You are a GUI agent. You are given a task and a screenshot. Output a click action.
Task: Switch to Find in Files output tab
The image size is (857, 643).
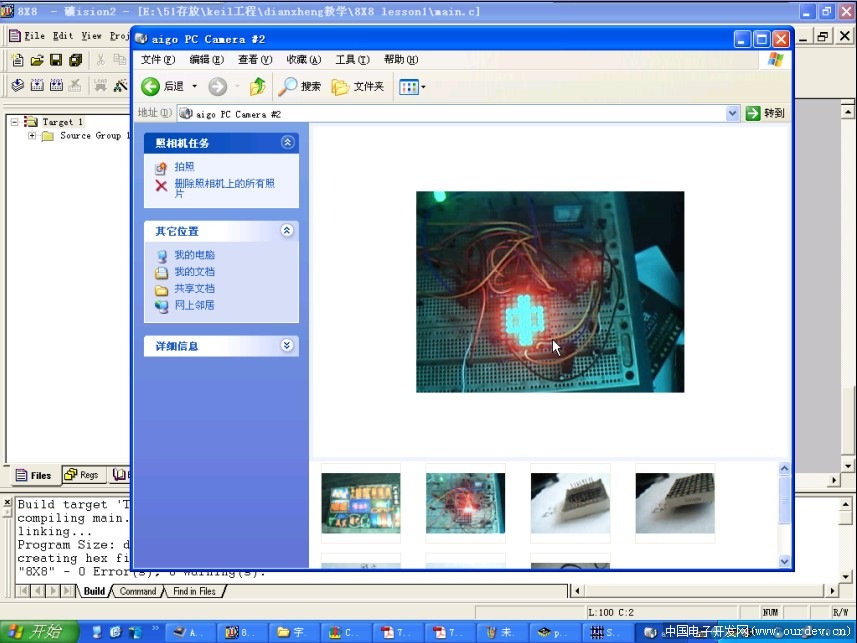[194, 591]
